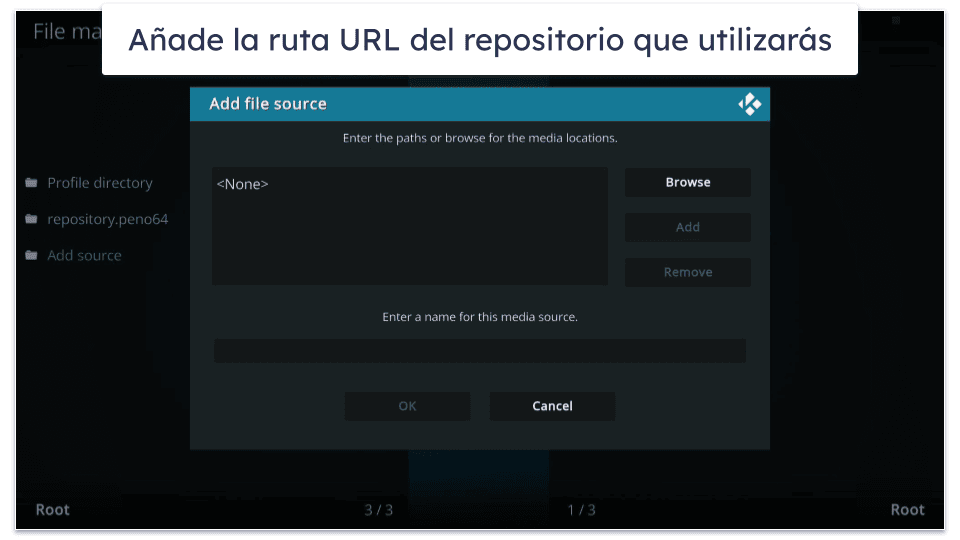Open the Profile directory entry
This screenshot has height=540, width=960.
100,183
